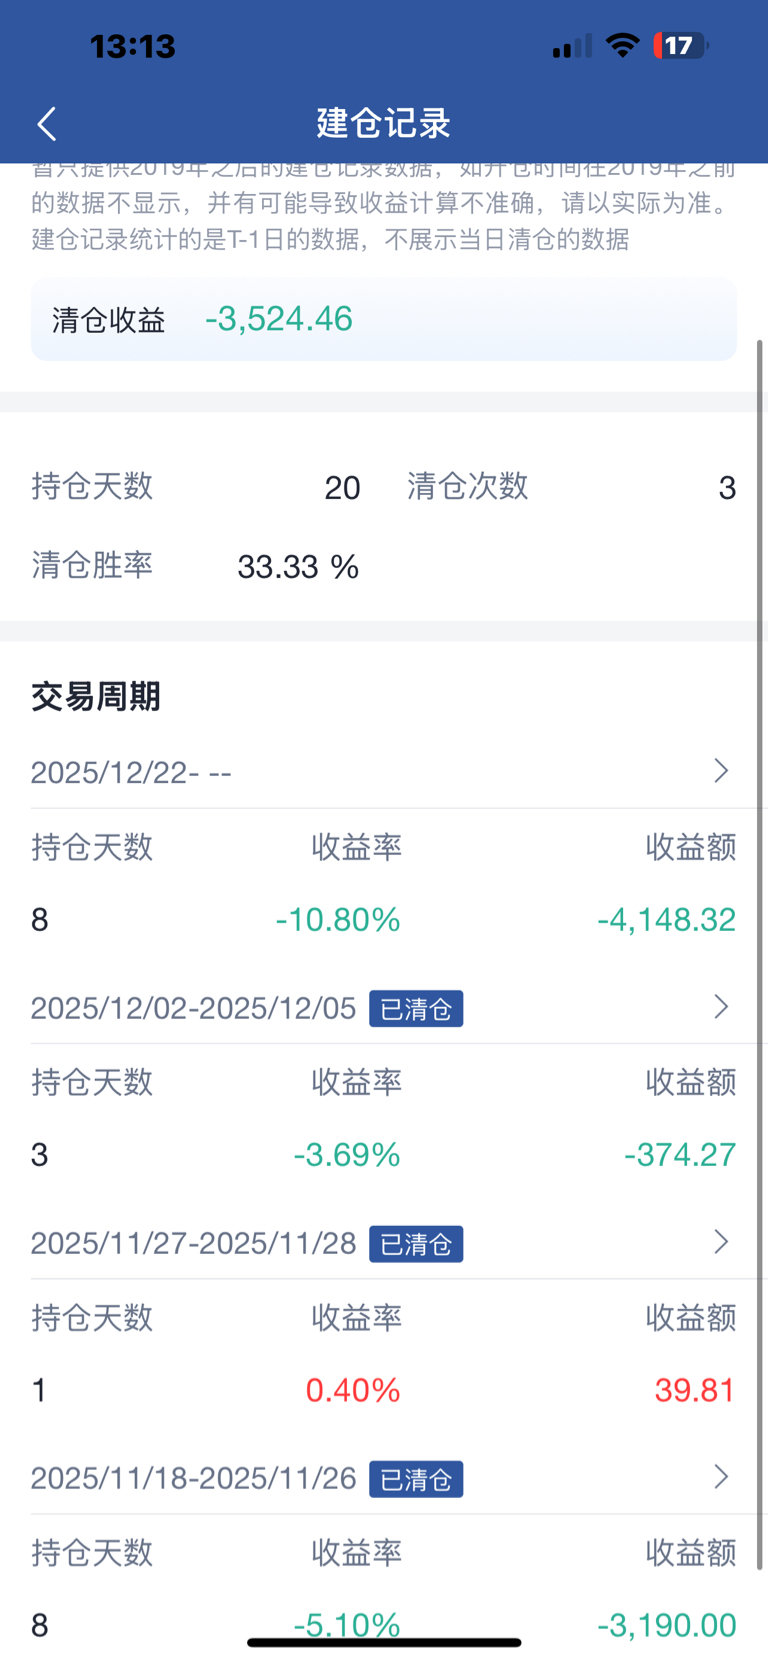Tap the 建仓记录 page title

pos(384,123)
